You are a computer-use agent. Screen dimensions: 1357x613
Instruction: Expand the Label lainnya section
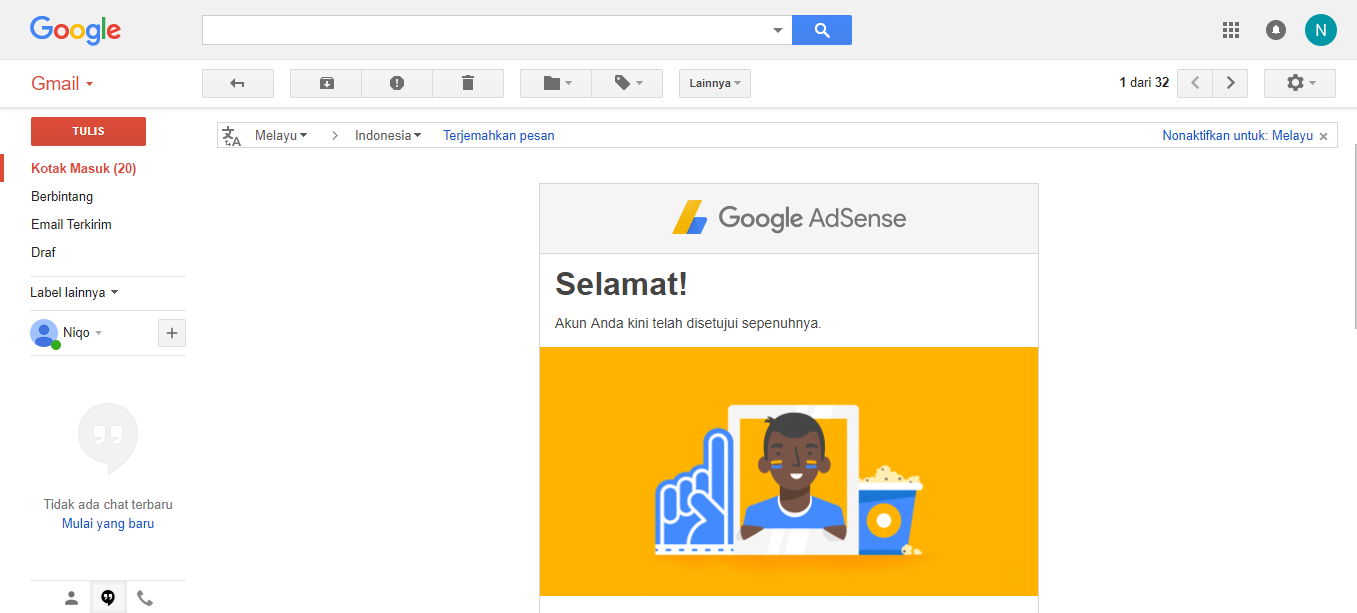coord(74,292)
